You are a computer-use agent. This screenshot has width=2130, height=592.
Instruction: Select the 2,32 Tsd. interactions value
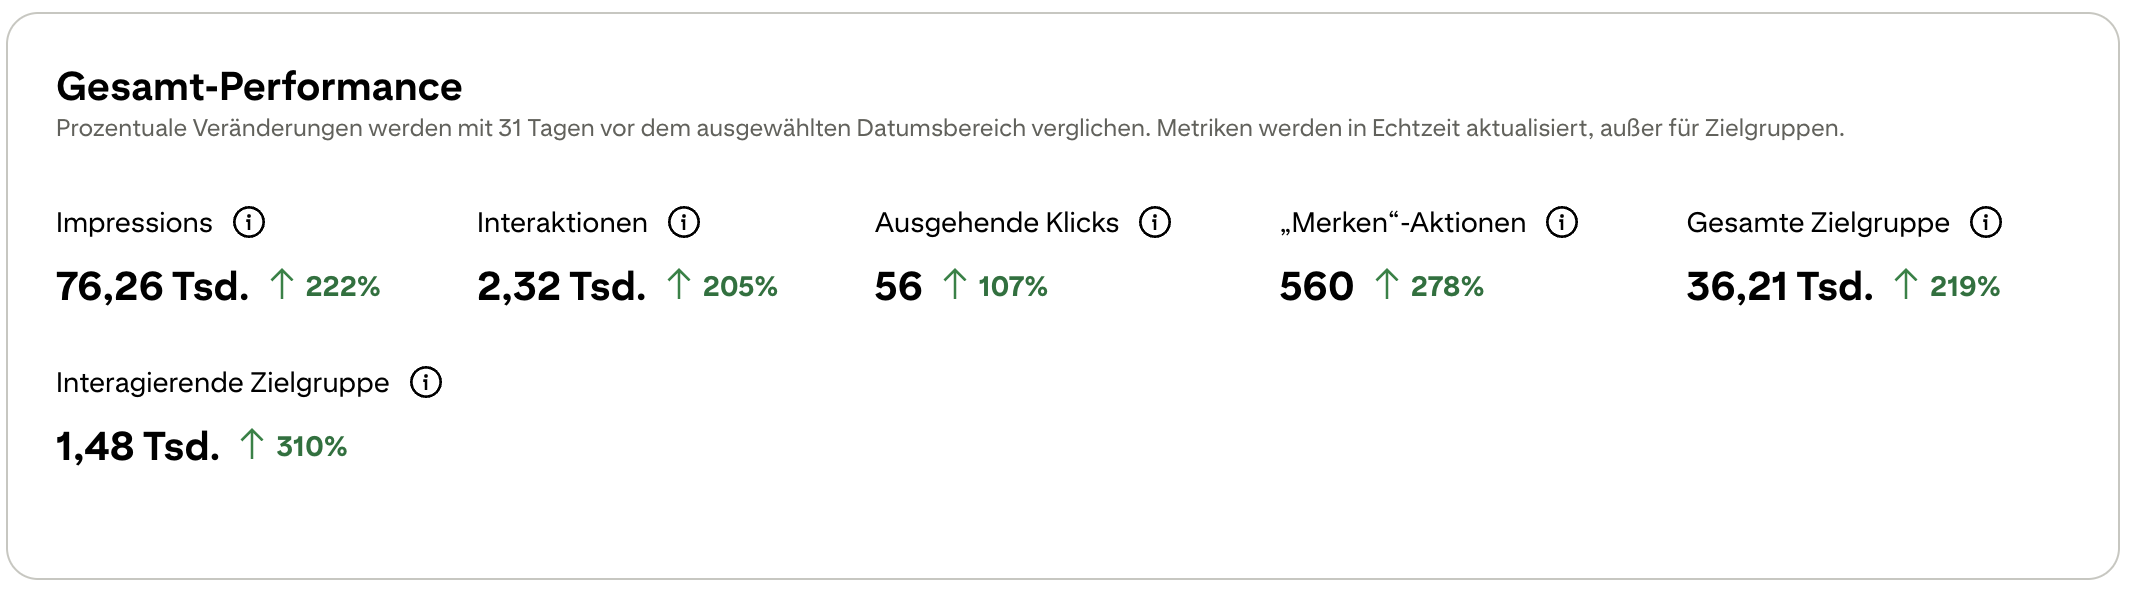561,287
